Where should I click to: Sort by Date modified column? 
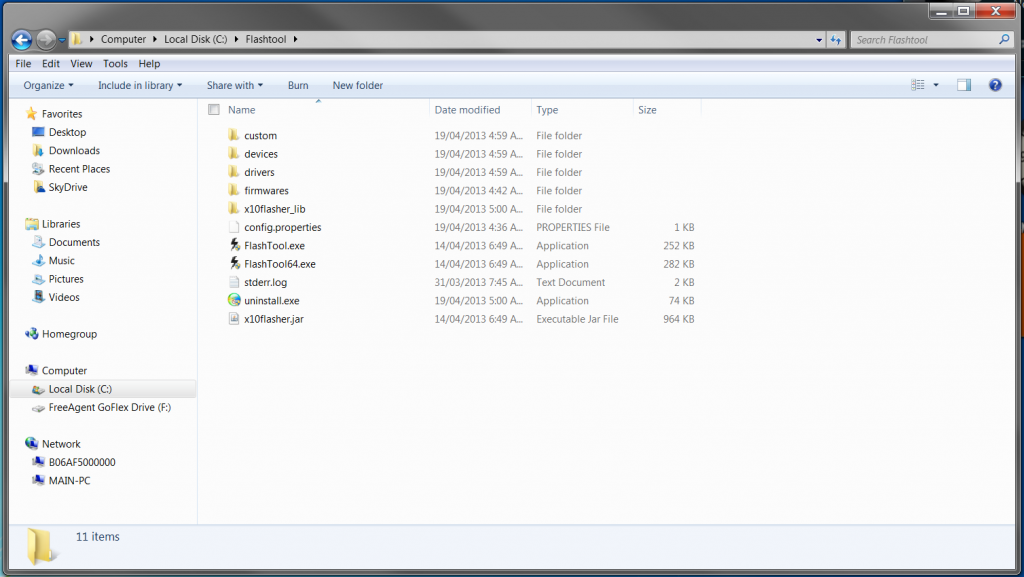[468, 110]
